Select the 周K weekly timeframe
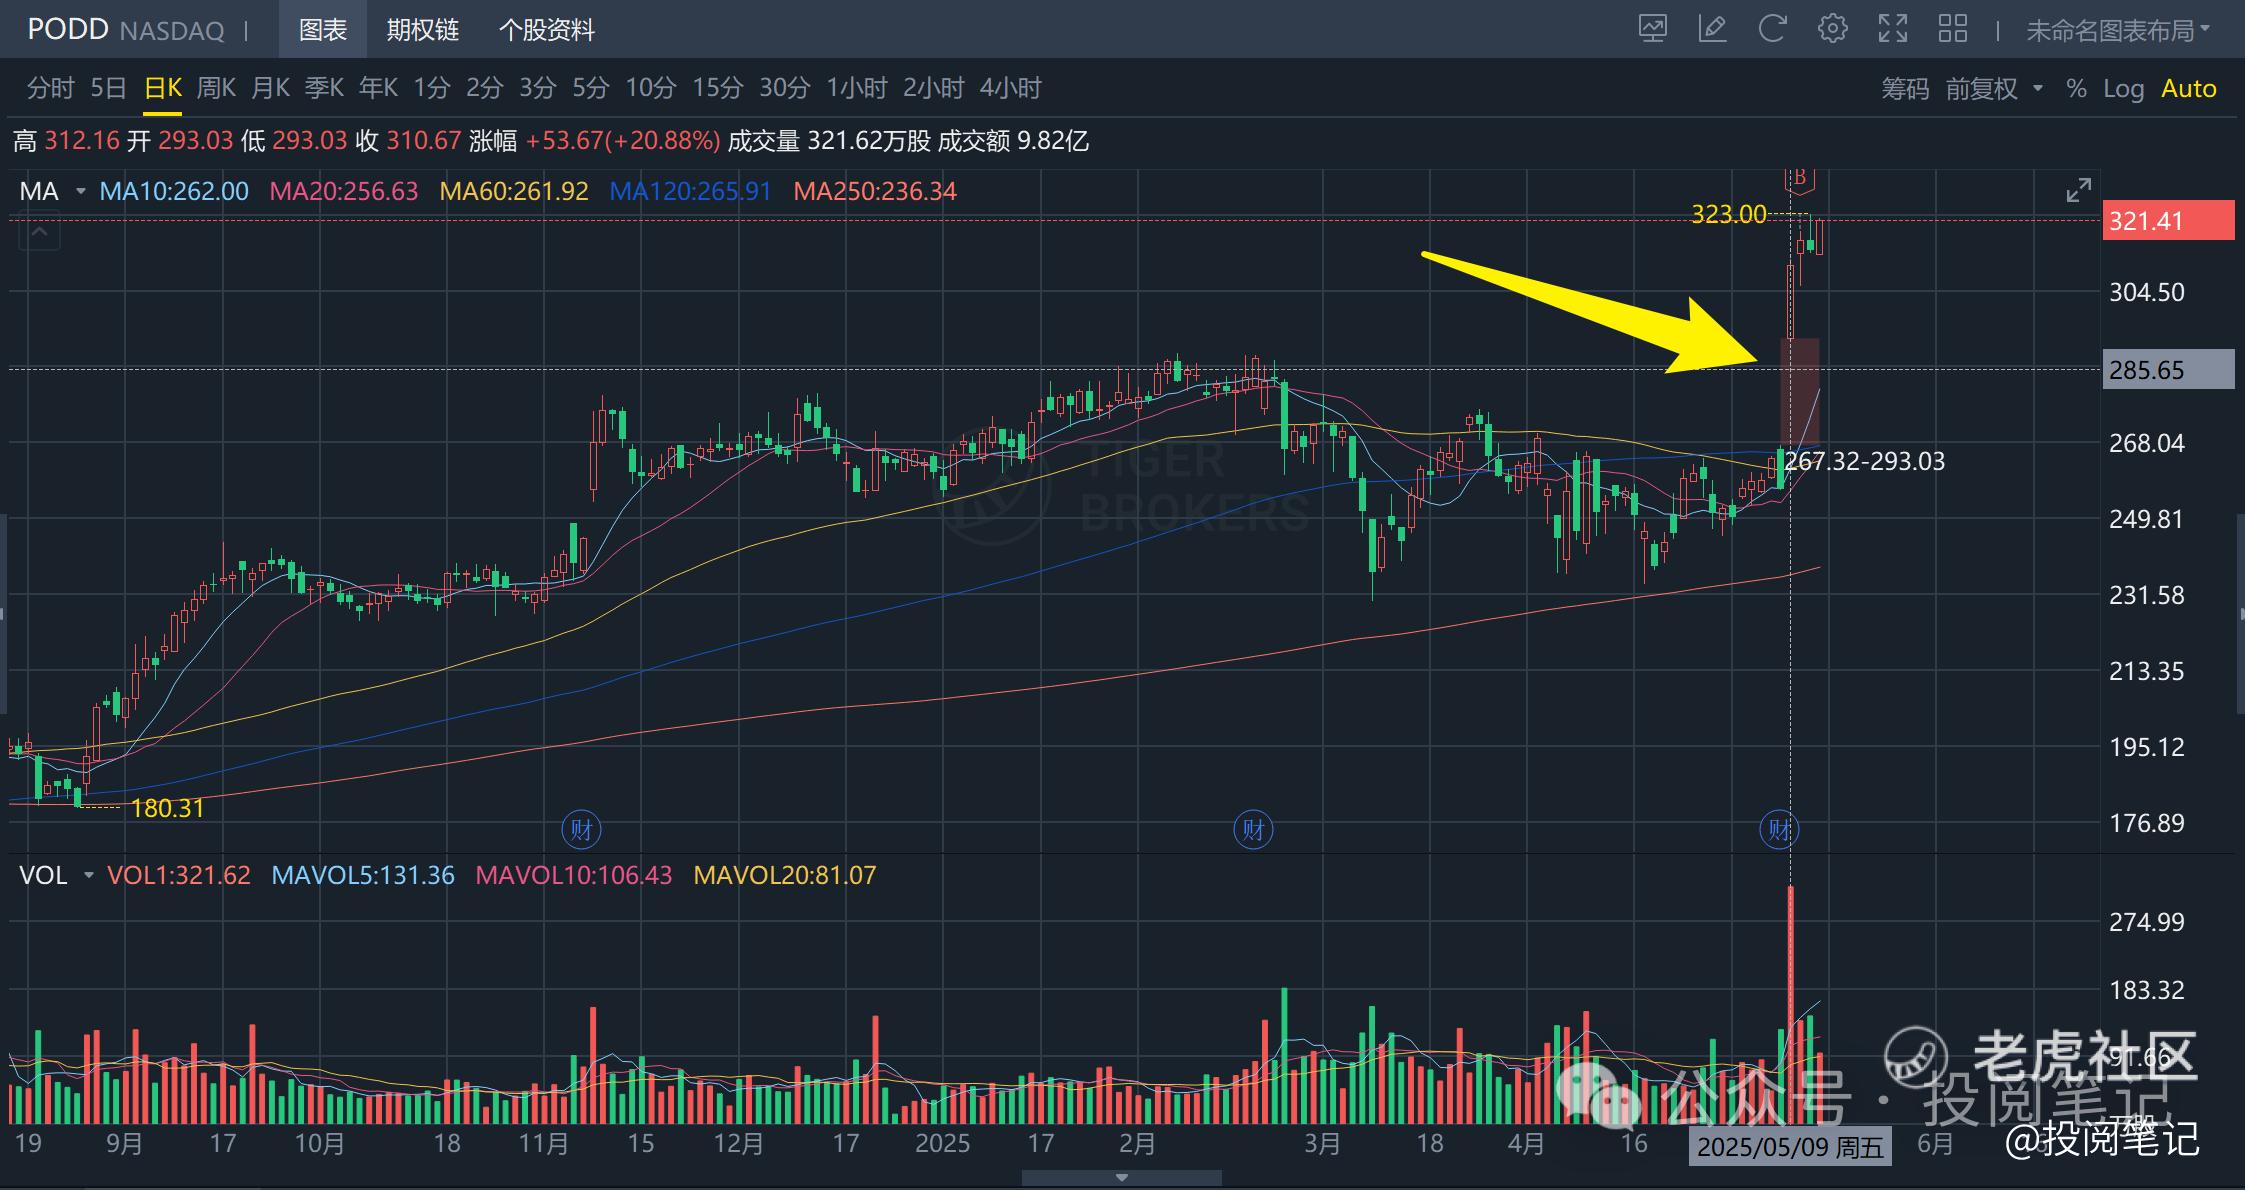The image size is (2245, 1190). (x=216, y=88)
